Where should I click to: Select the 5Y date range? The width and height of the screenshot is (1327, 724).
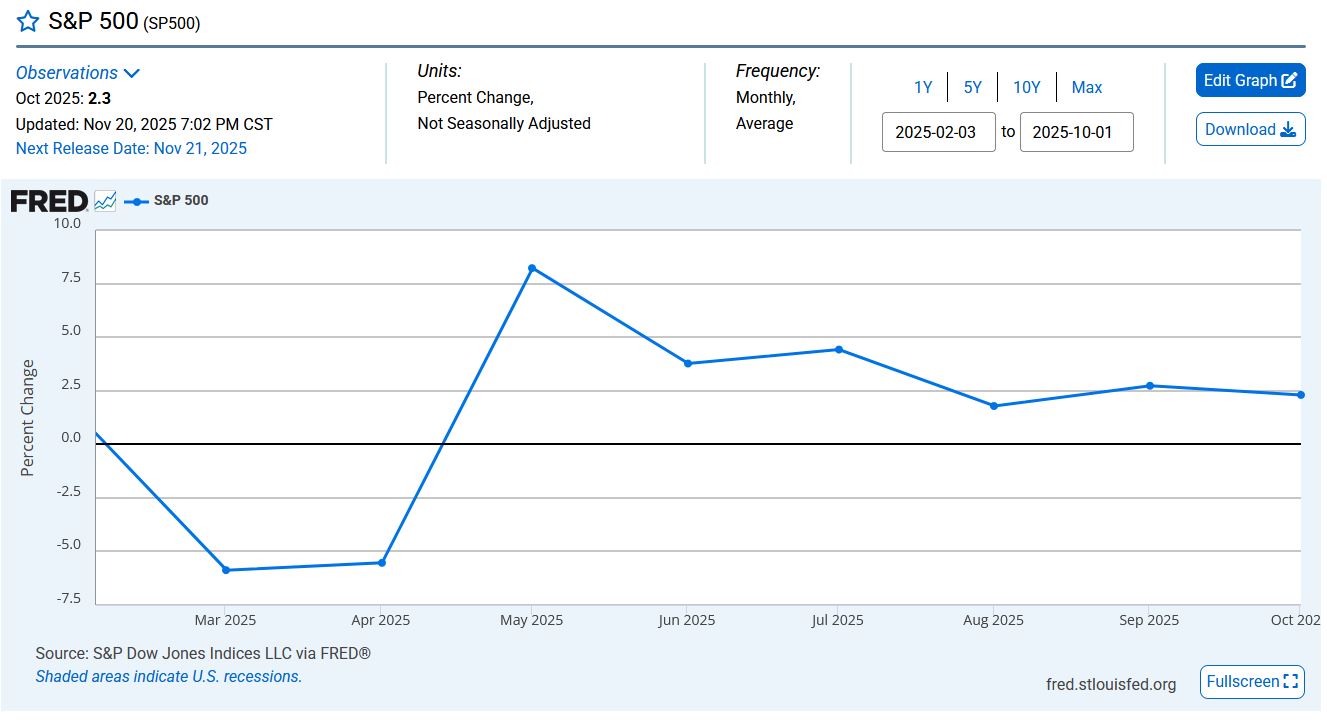pyautogui.click(x=972, y=88)
